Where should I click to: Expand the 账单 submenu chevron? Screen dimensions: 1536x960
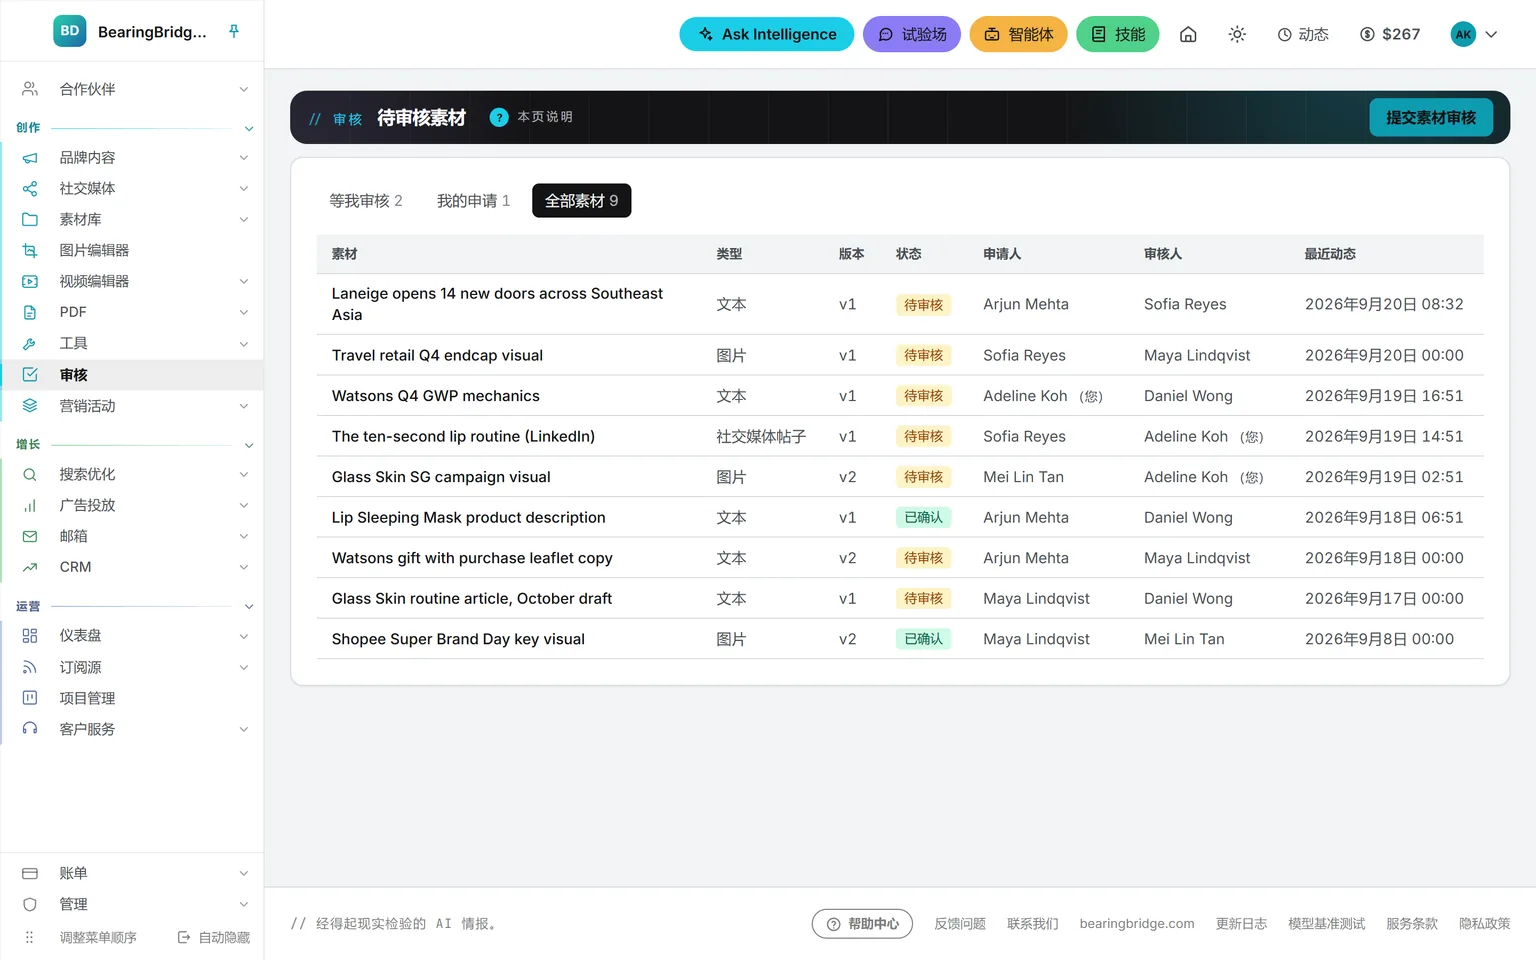pos(243,873)
